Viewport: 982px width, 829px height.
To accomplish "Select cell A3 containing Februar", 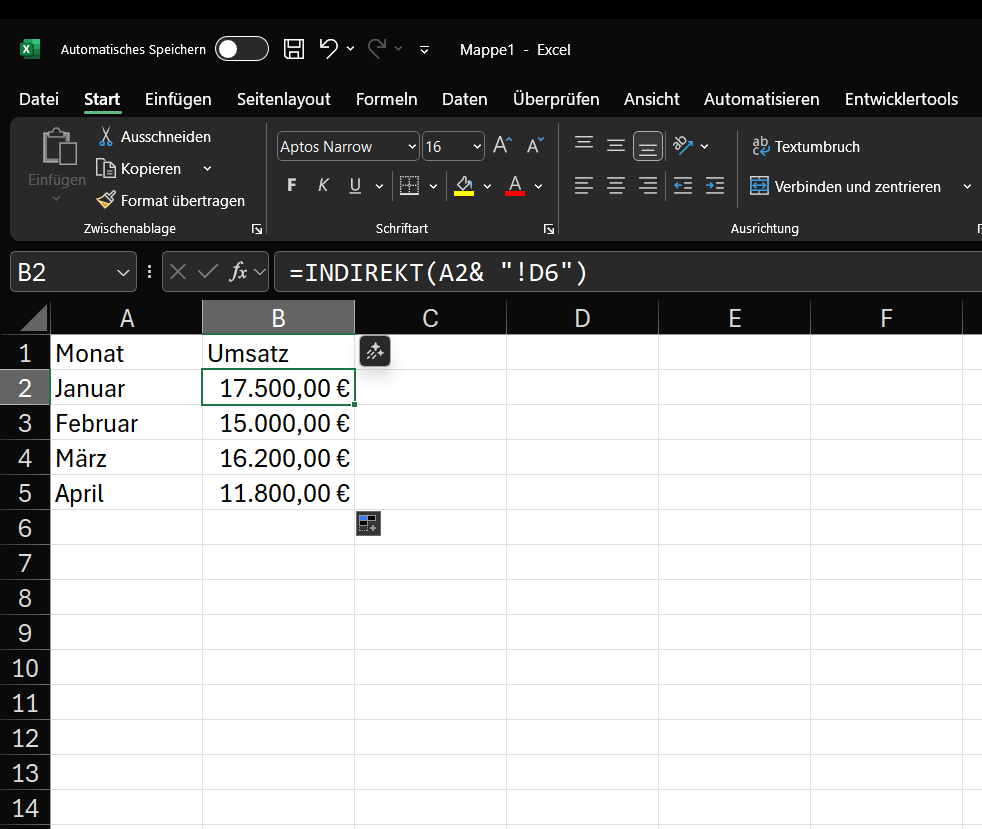I will point(126,423).
